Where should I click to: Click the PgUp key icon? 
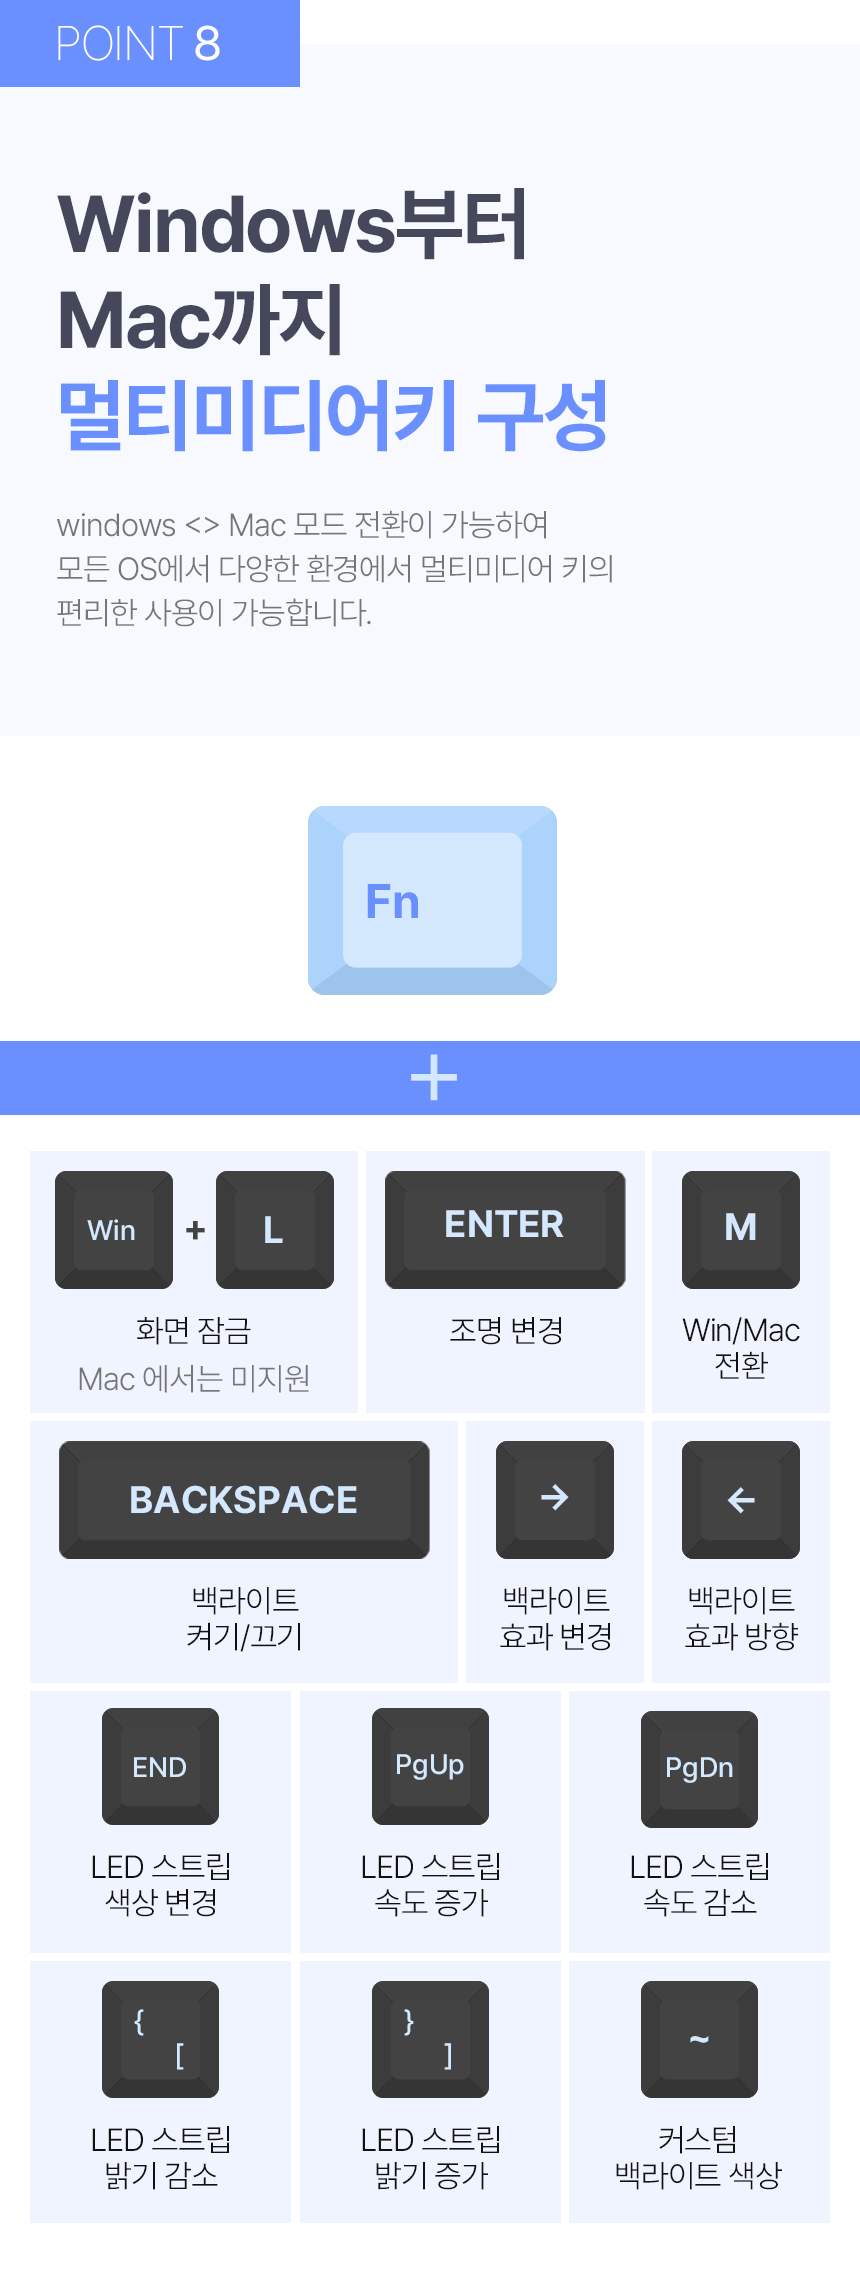click(430, 1766)
